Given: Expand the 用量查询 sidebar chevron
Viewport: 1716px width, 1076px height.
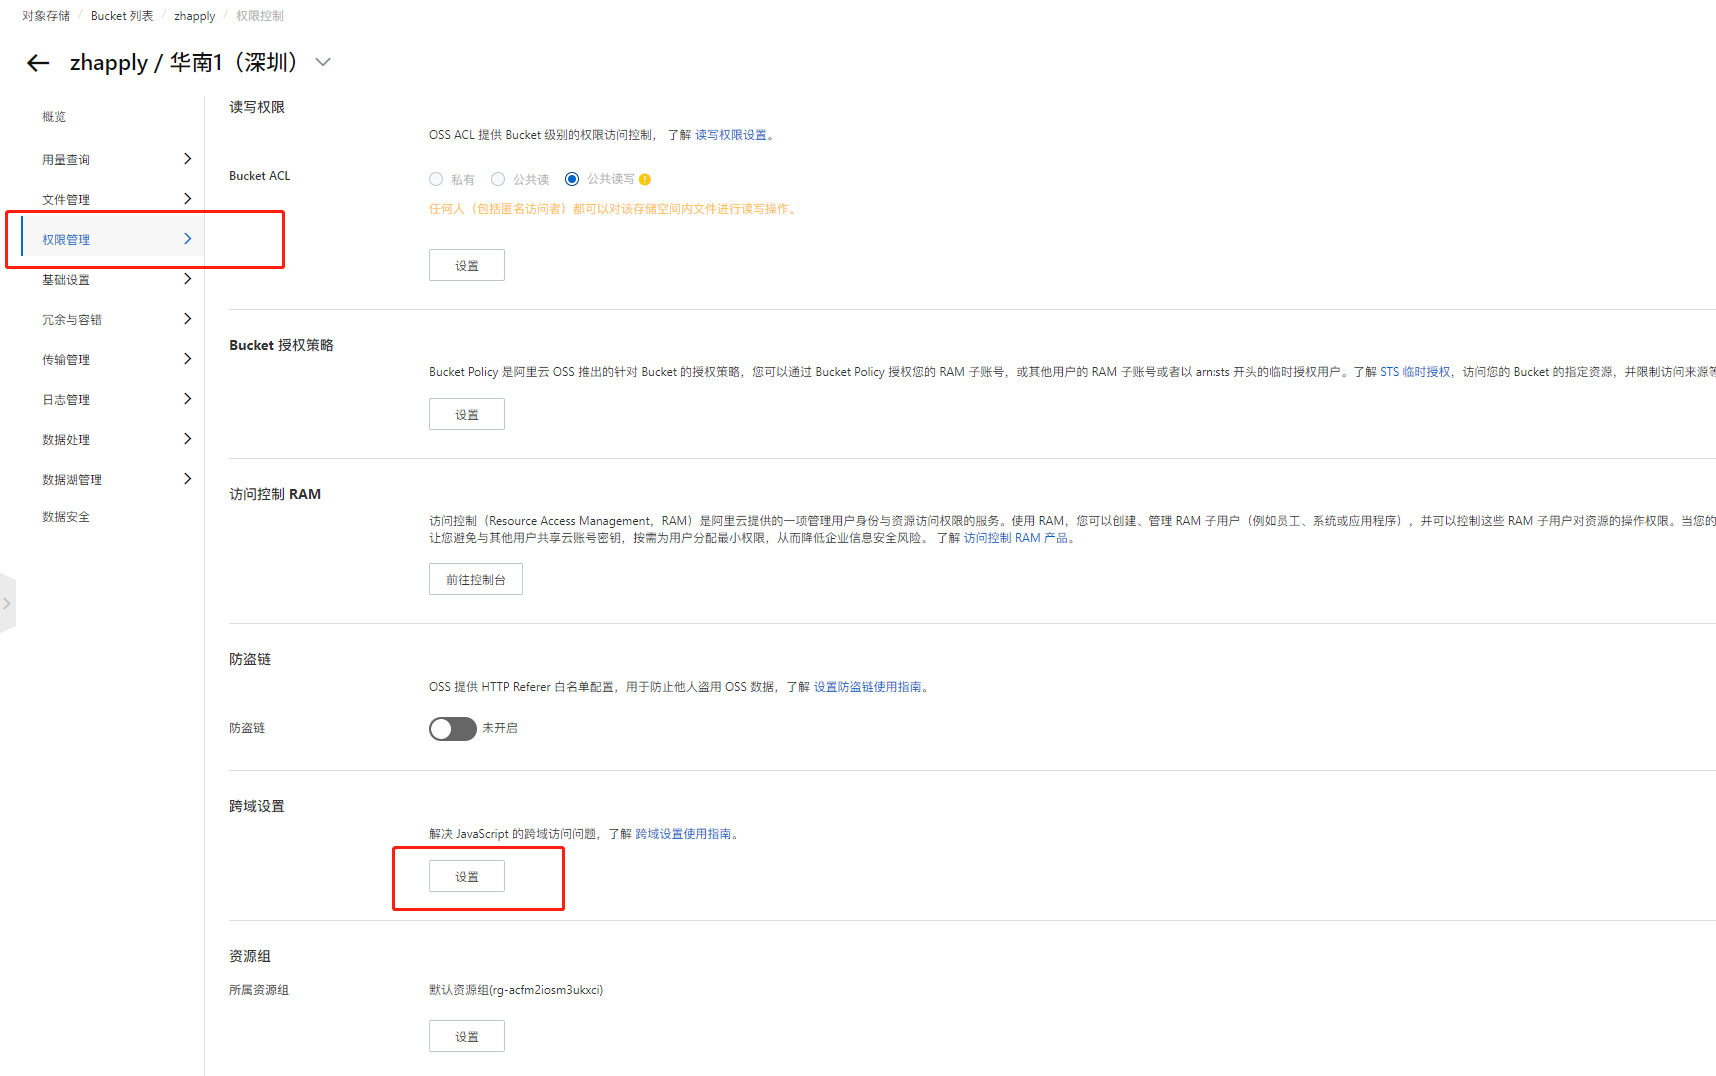Looking at the screenshot, I should (x=187, y=159).
